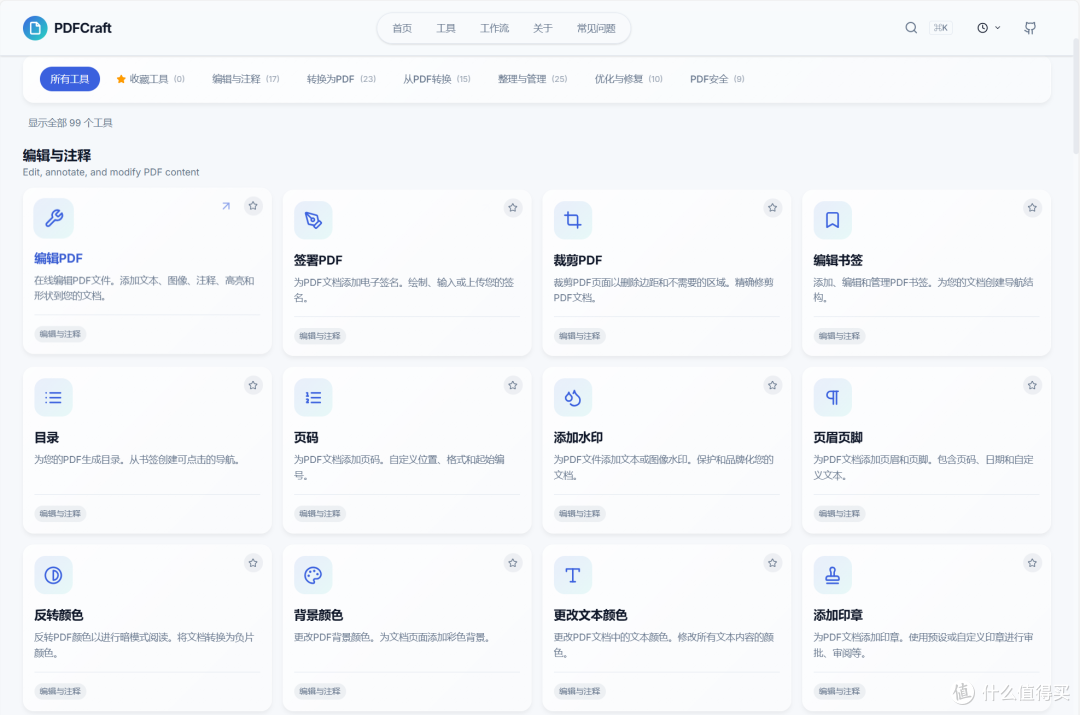
Task: Open the 编辑书签 tool title
Action: point(838,260)
